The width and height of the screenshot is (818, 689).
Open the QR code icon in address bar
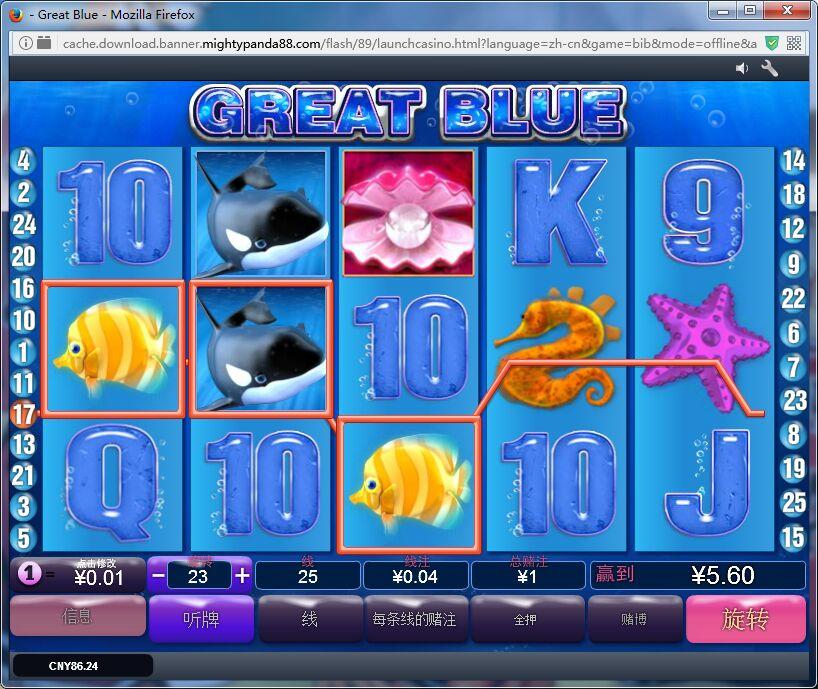(x=794, y=43)
